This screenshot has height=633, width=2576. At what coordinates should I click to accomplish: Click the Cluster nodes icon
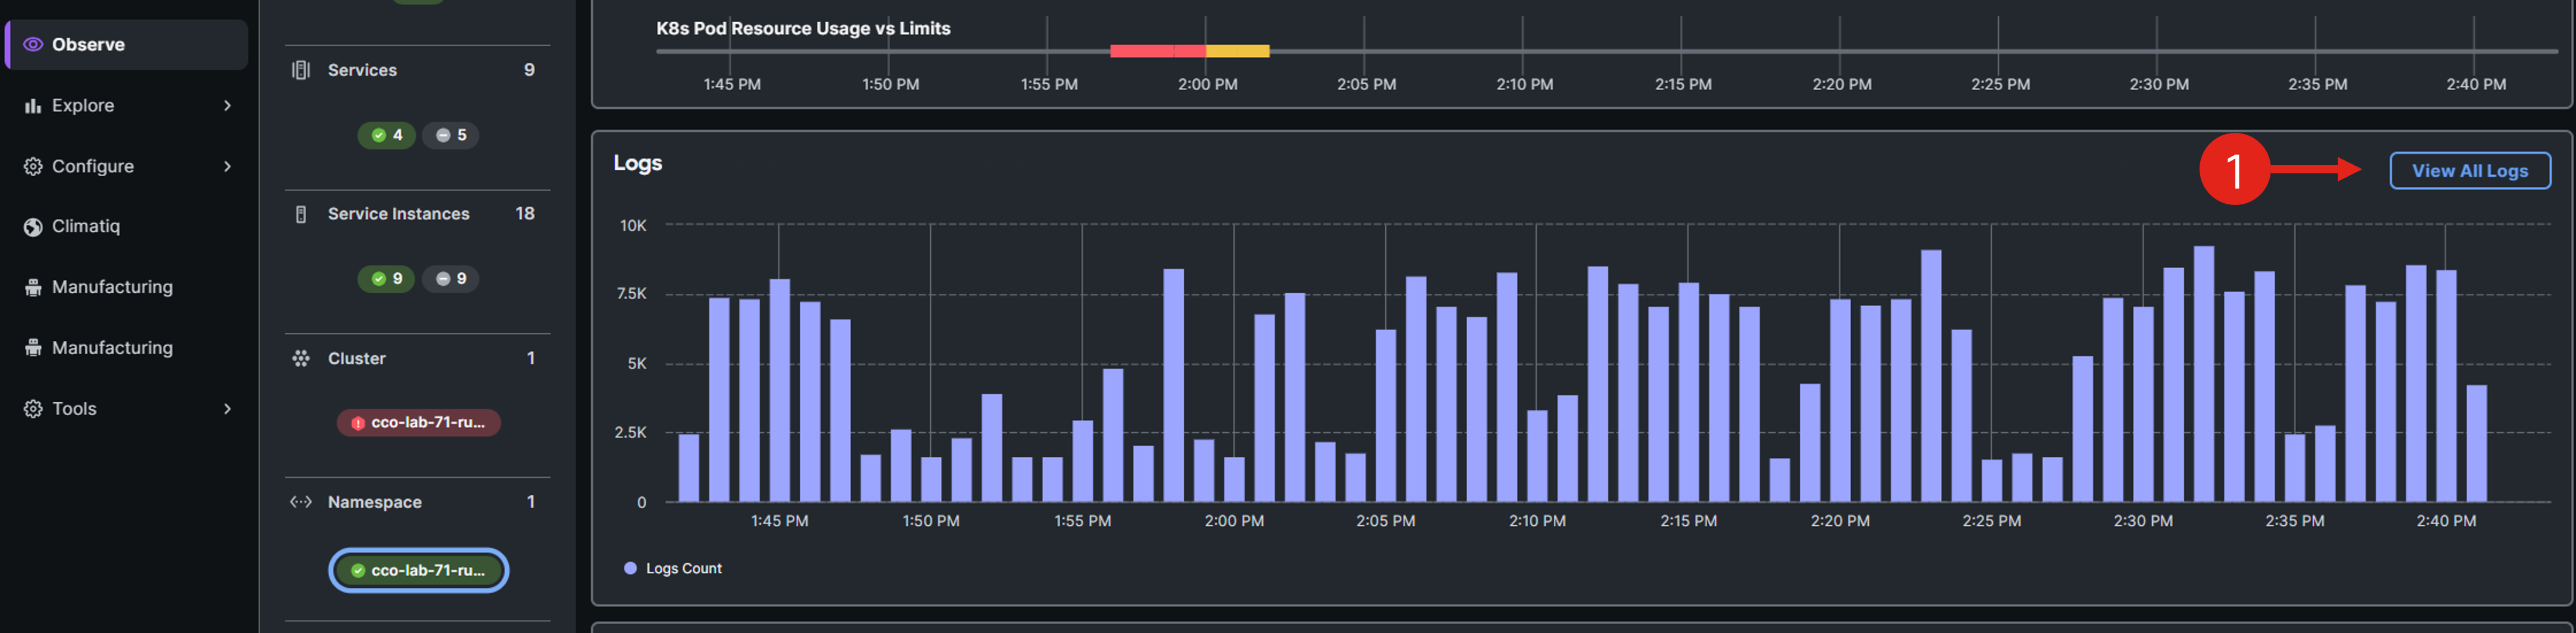300,358
